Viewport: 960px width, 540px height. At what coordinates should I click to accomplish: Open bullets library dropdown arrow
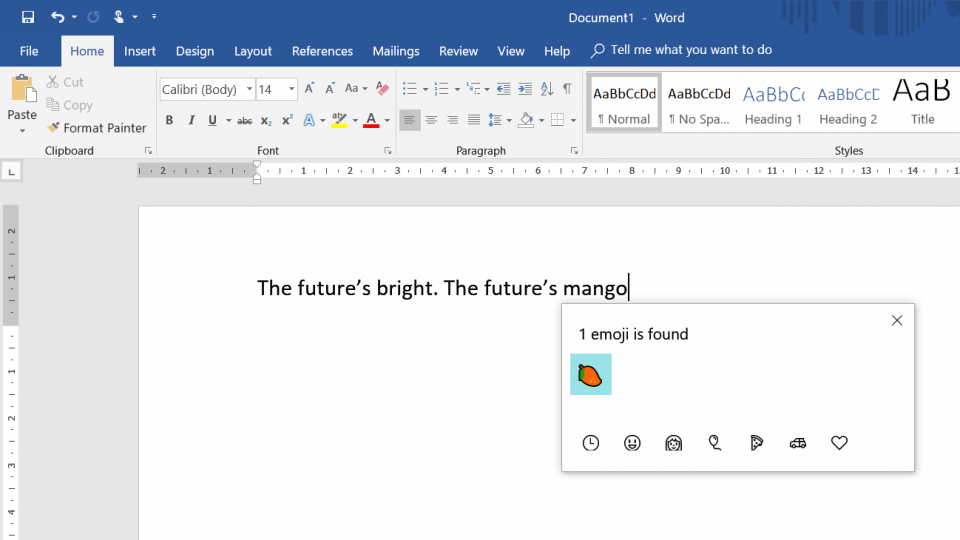coord(425,89)
